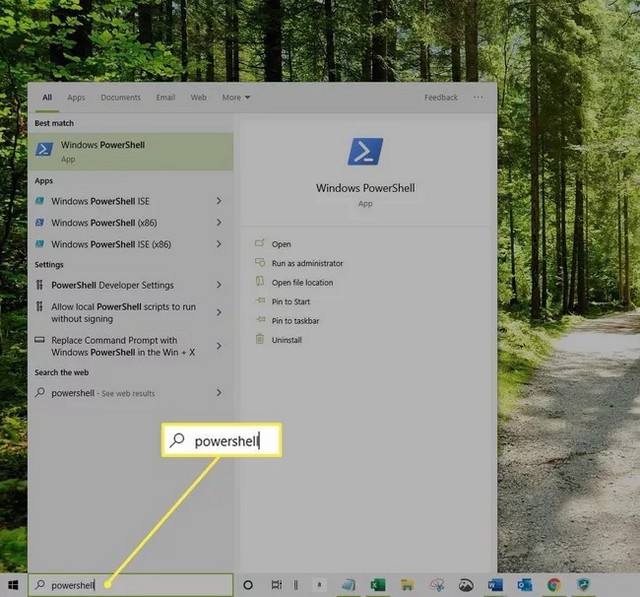Expand Windows PowerShell ISE options arrow
This screenshot has width=640, height=597.
click(x=219, y=201)
